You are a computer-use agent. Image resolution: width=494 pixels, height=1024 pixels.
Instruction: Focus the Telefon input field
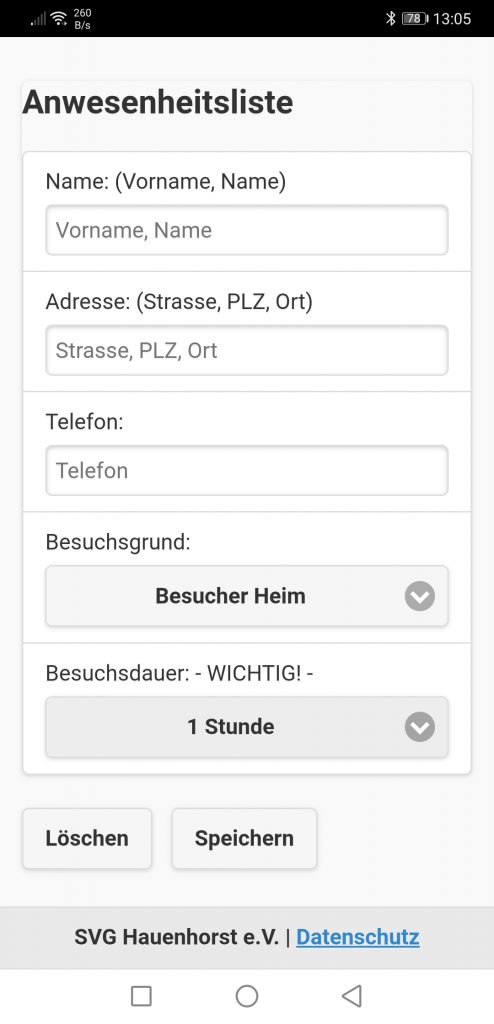[247, 470]
